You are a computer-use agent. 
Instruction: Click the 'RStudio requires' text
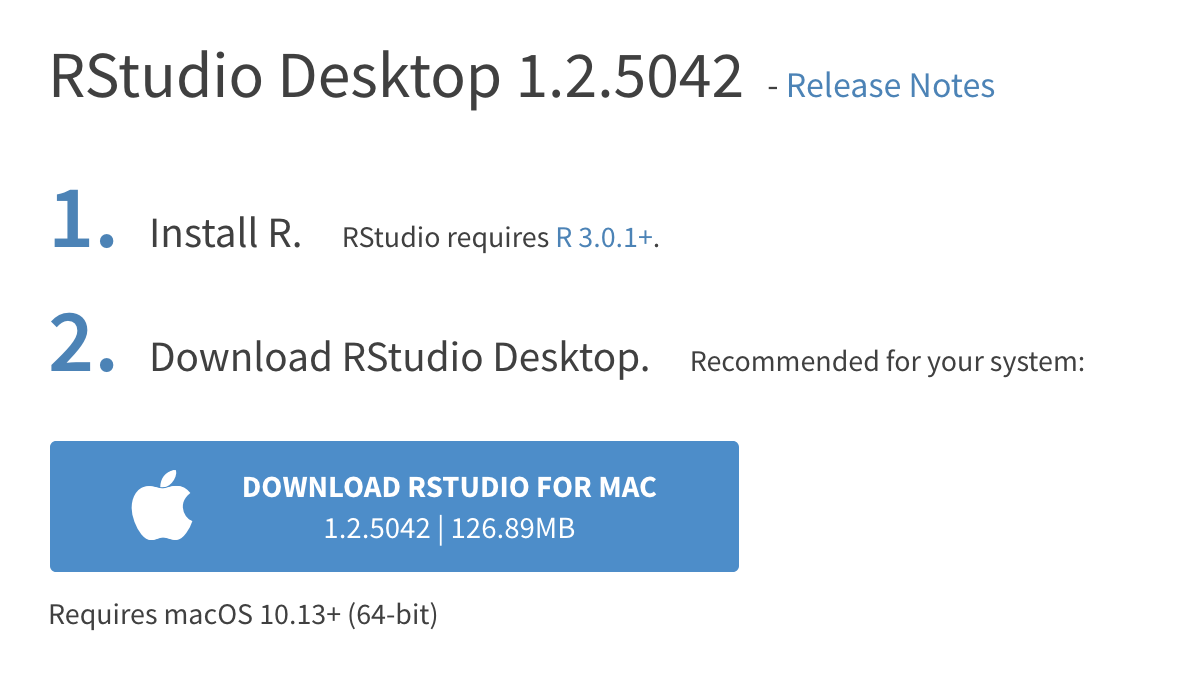tap(446, 238)
